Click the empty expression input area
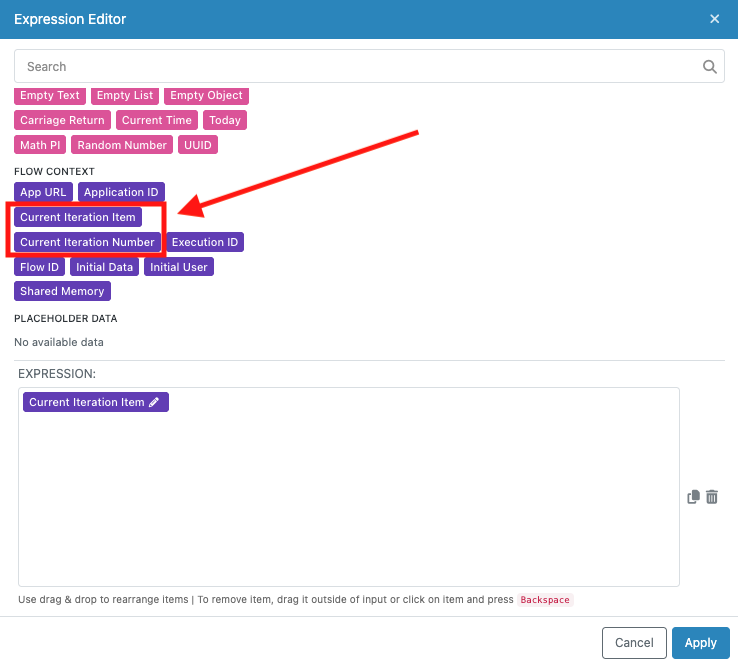Viewport: 738px width, 666px height. [x=348, y=500]
